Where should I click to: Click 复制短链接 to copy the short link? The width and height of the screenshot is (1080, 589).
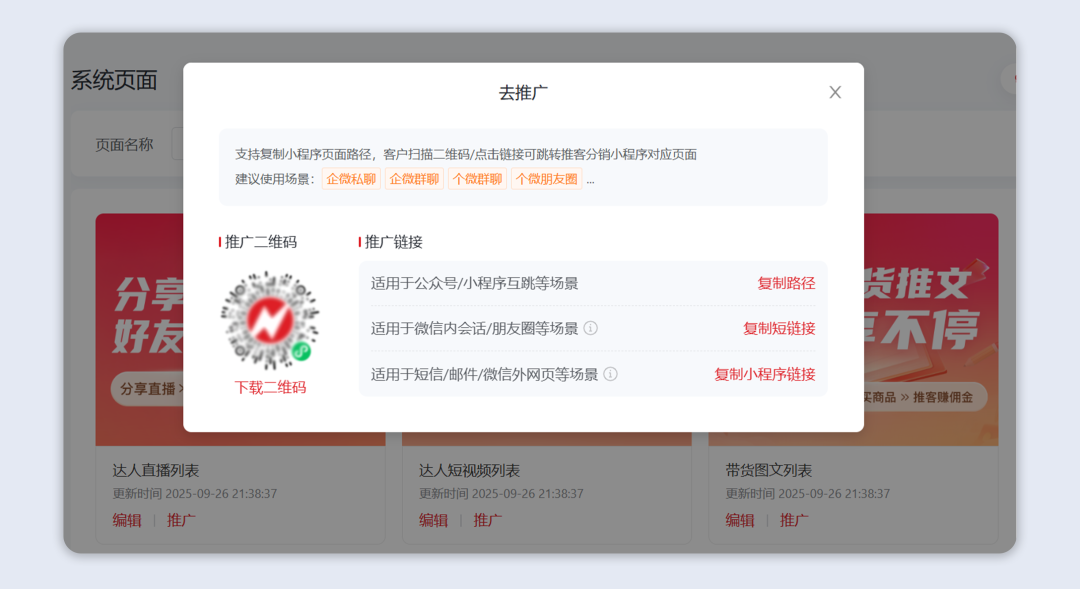coord(779,328)
